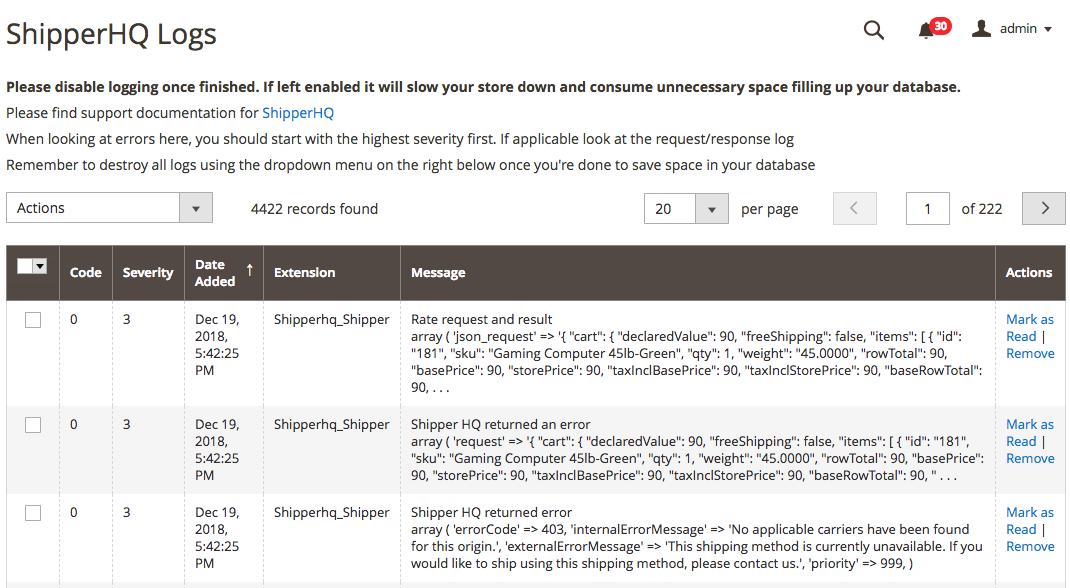Click the previous page arrow

pos(854,208)
